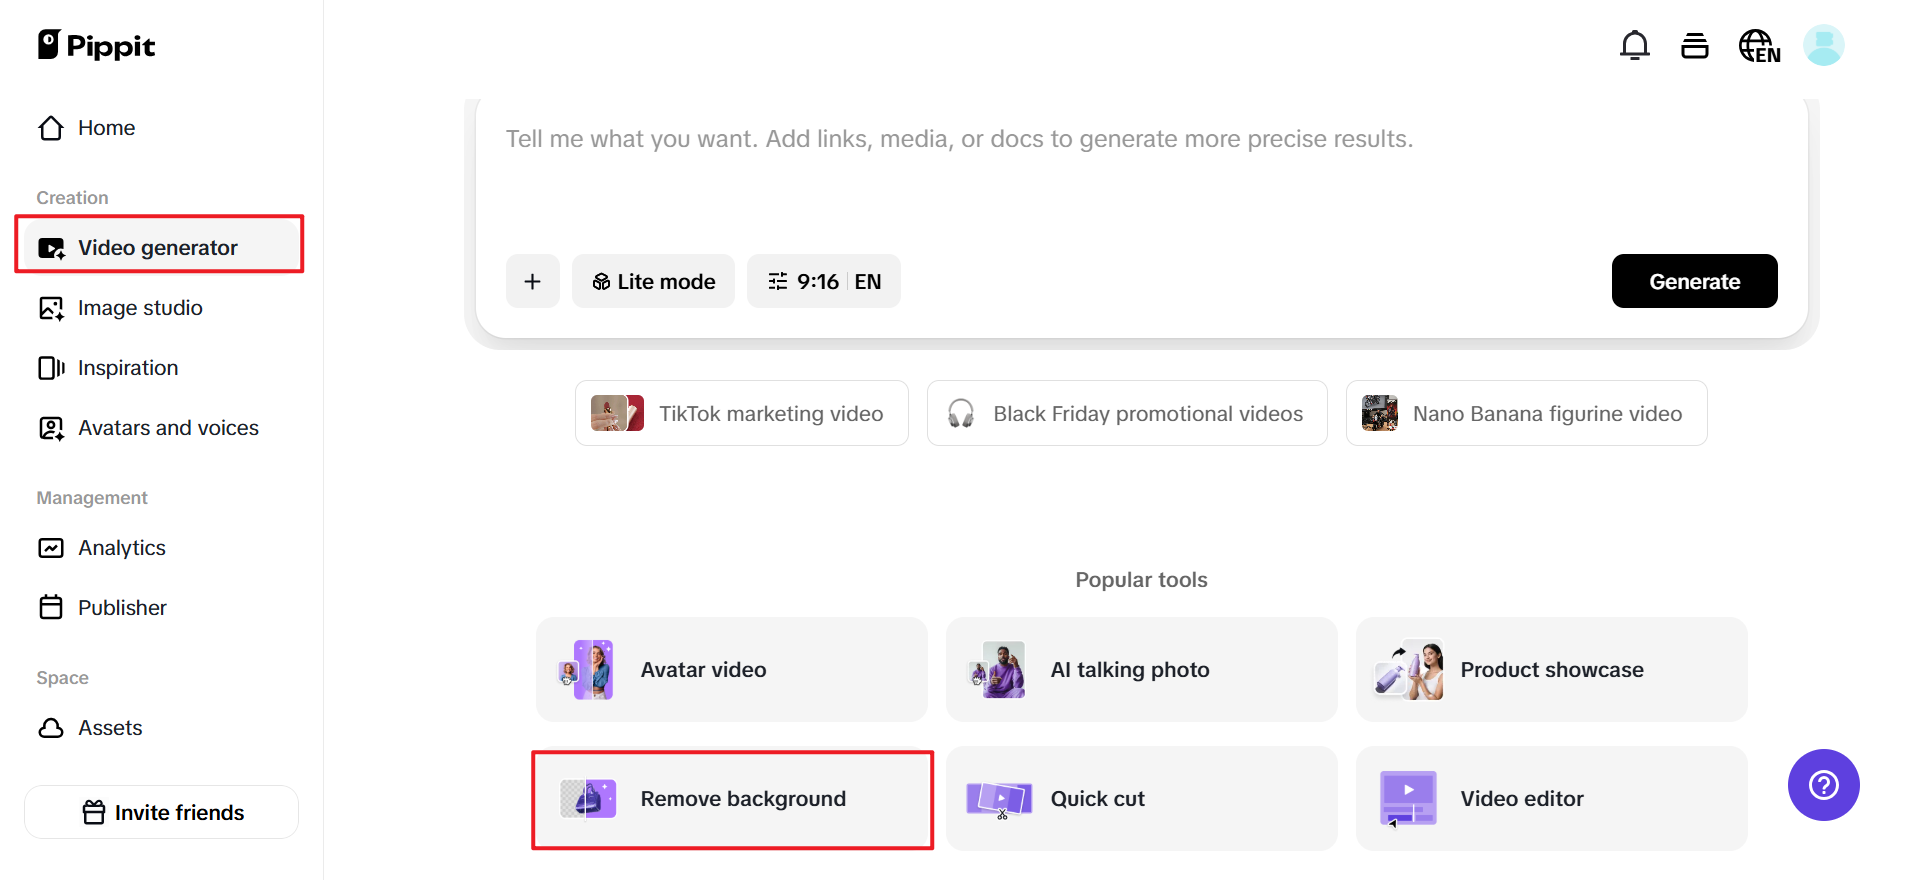
Task: Select TikTok marketing video suggestion
Action: click(x=741, y=414)
